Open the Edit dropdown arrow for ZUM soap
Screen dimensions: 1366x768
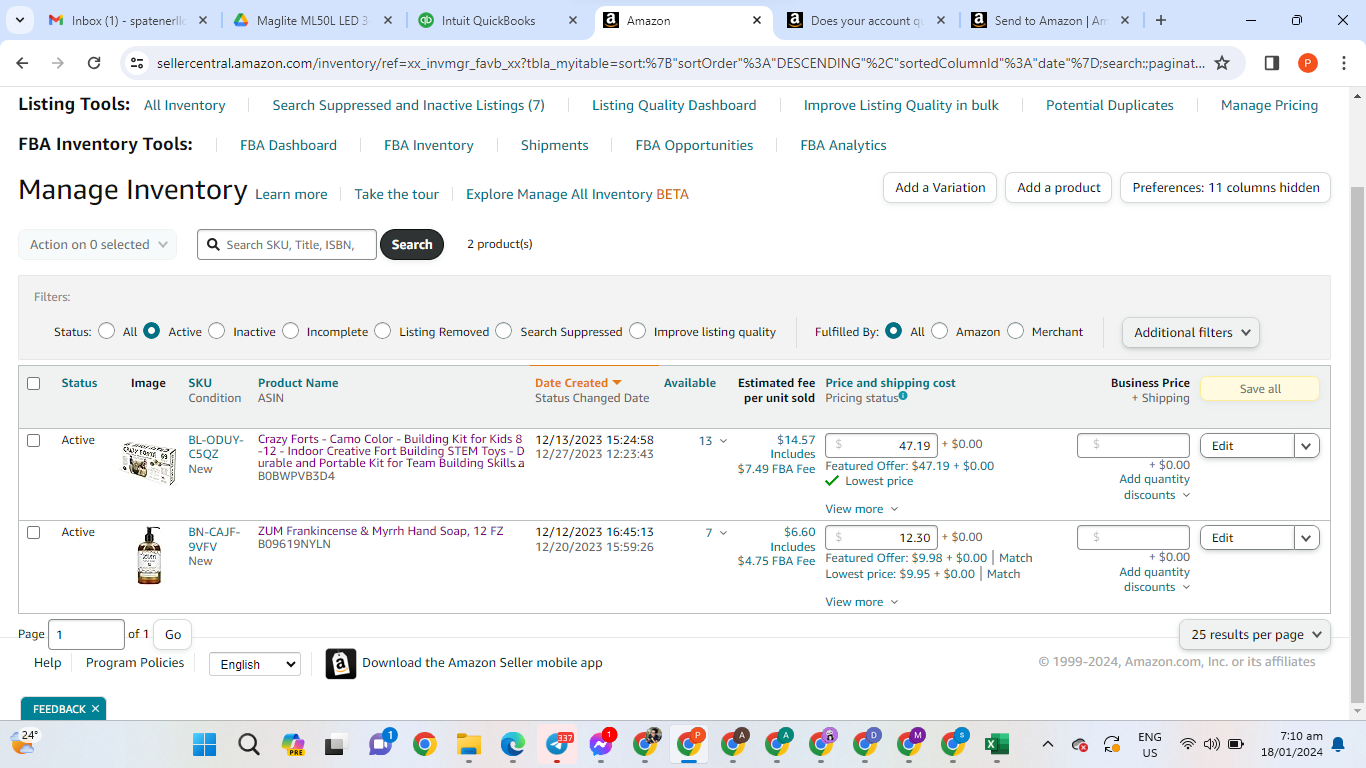coord(1307,538)
